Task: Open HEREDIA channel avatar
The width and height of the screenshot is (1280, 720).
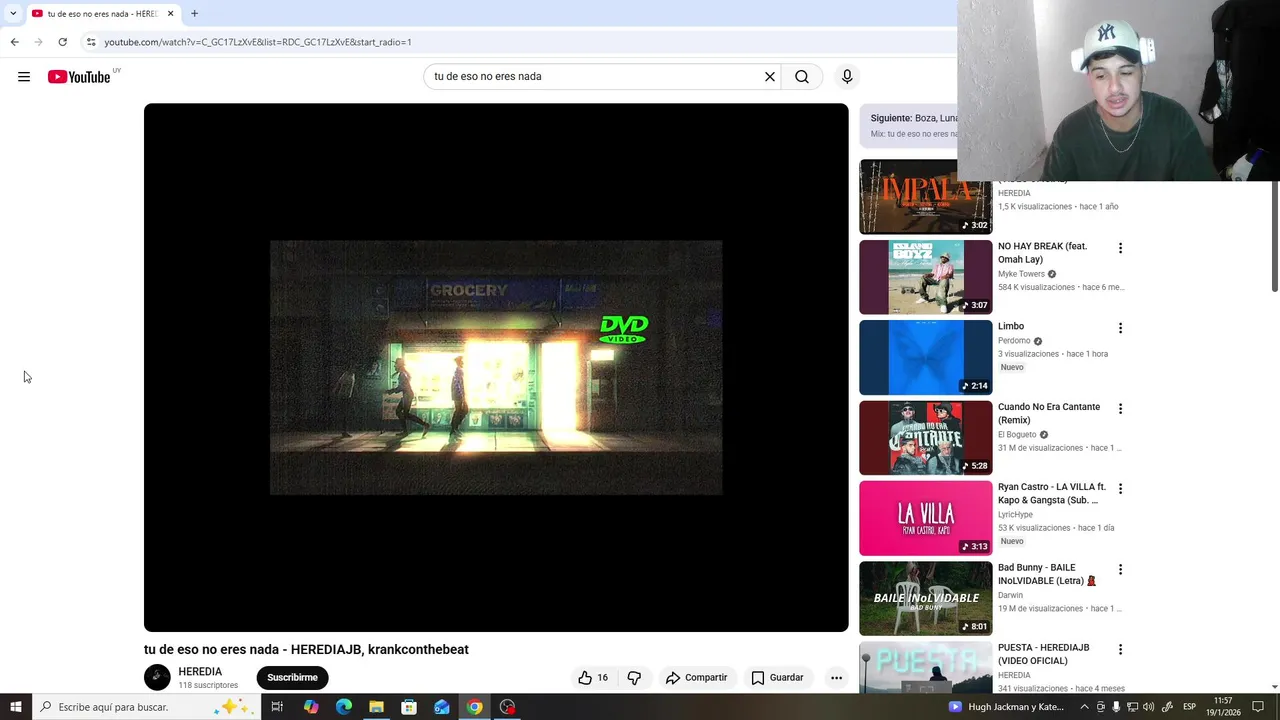Action: (157, 677)
